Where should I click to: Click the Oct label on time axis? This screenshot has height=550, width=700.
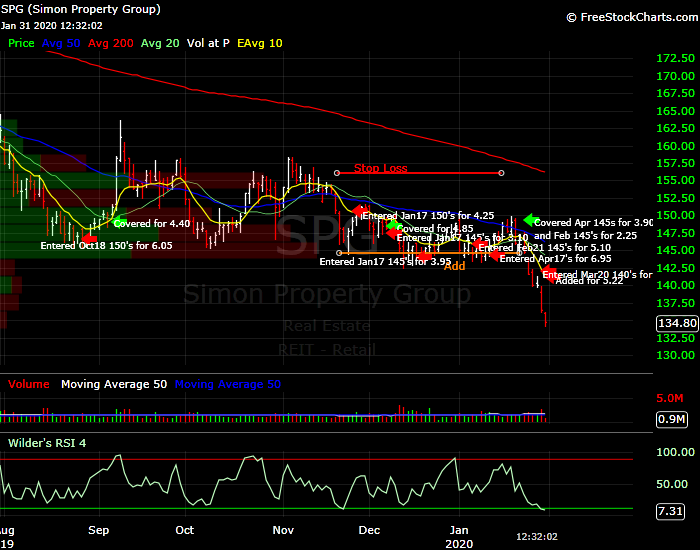coord(184,530)
